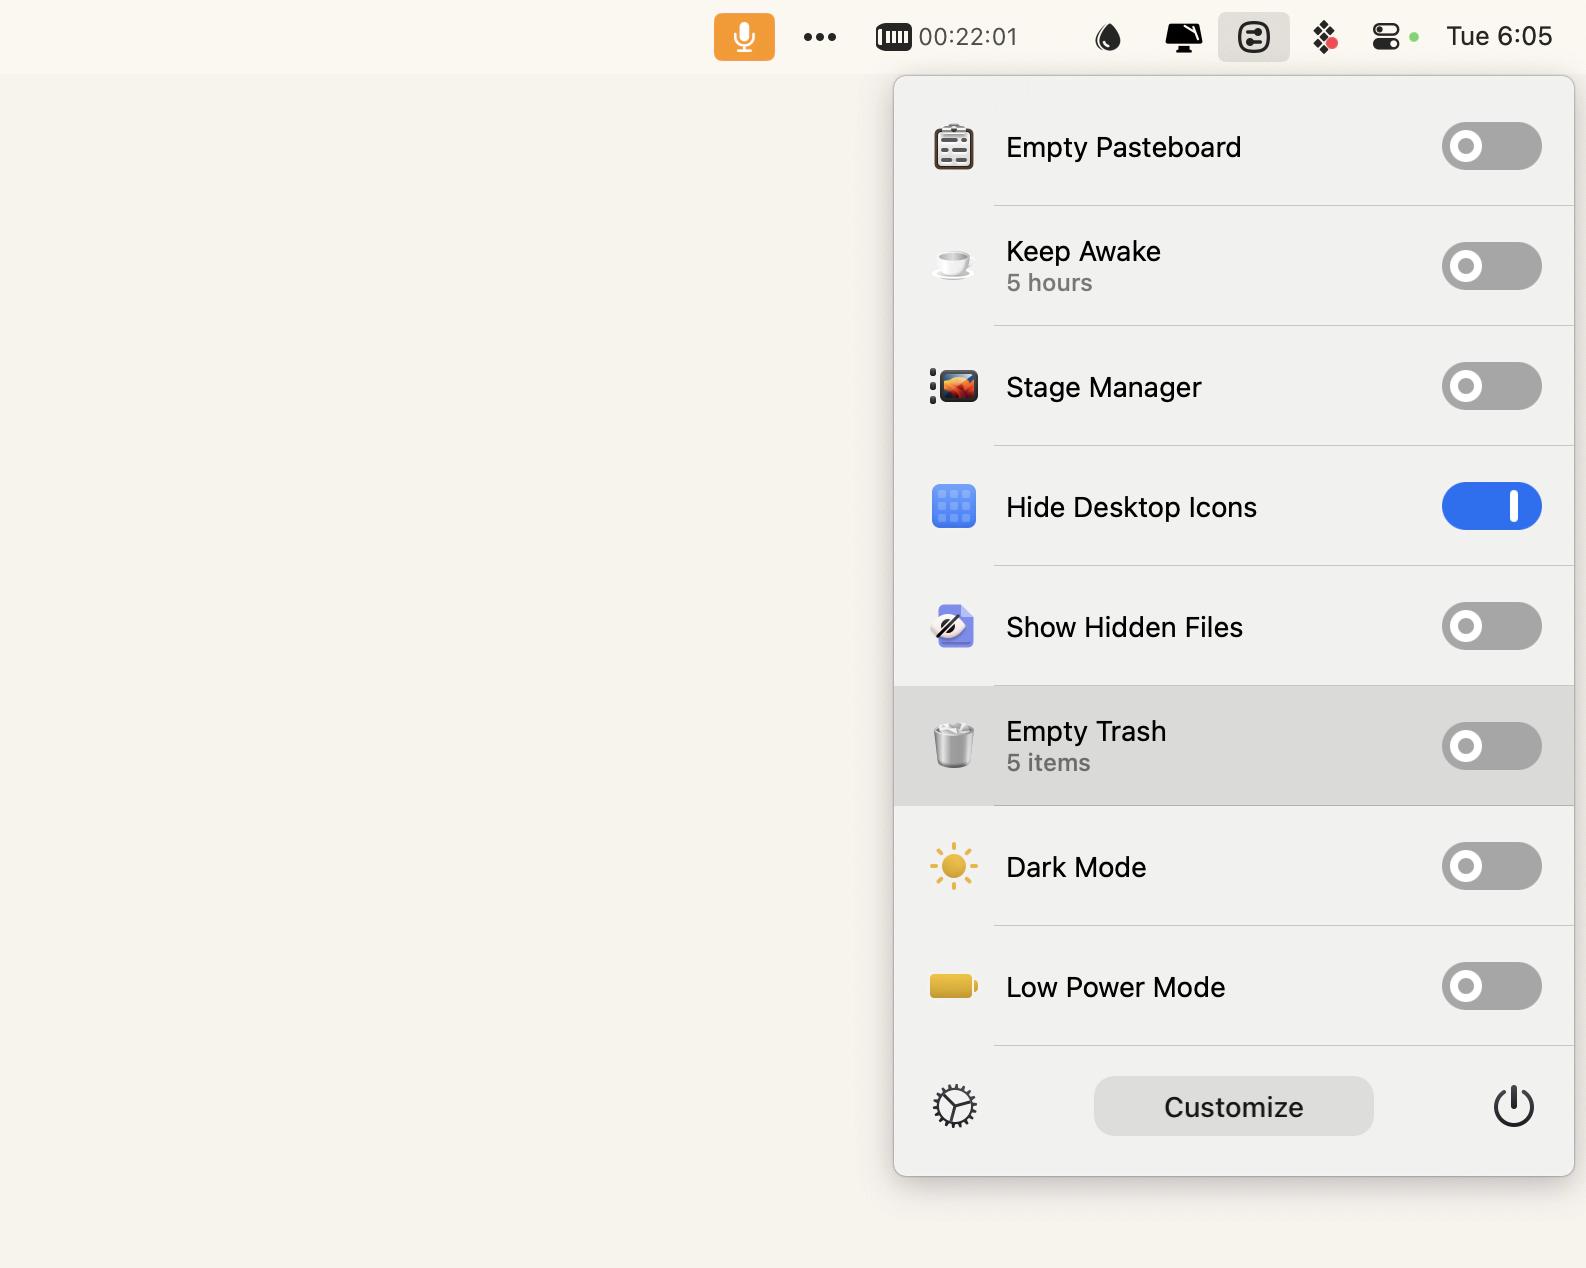The height and width of the screenshot is (1268, 1586).
Task: Click the clipboard icon for Empty Pasteboard
Action: pos(954,147)
